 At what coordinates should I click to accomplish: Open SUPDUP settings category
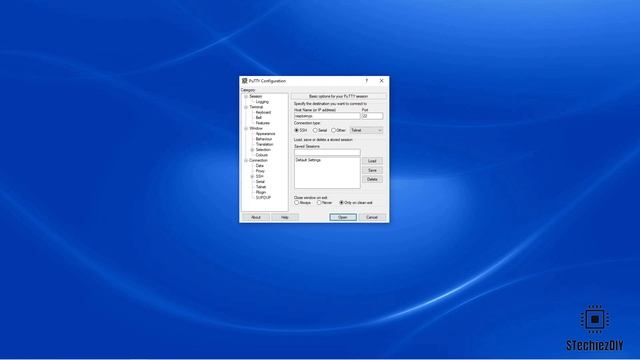tap(263, 198)
